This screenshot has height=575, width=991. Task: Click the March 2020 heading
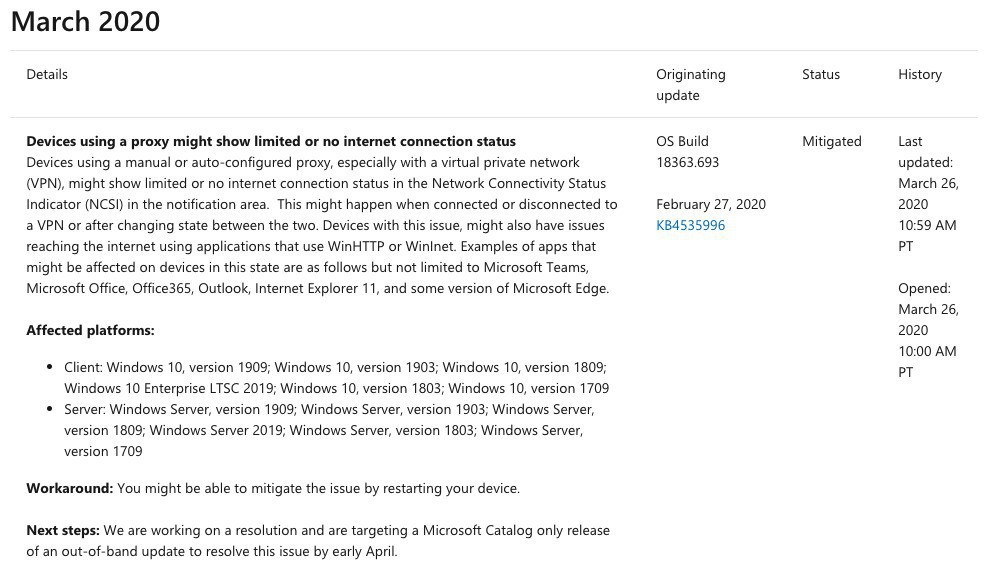click(x=85, y=21)
